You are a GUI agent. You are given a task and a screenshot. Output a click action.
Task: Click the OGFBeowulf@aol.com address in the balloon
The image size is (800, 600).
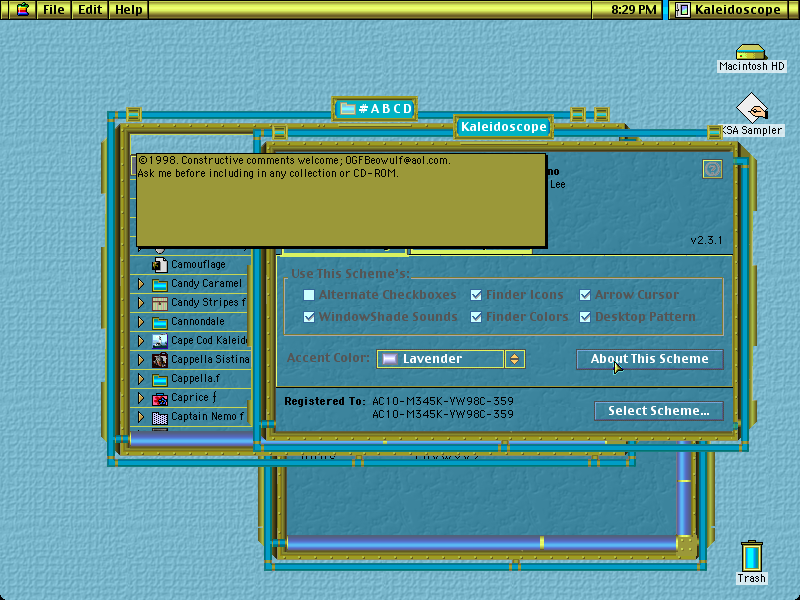point(398,160)
